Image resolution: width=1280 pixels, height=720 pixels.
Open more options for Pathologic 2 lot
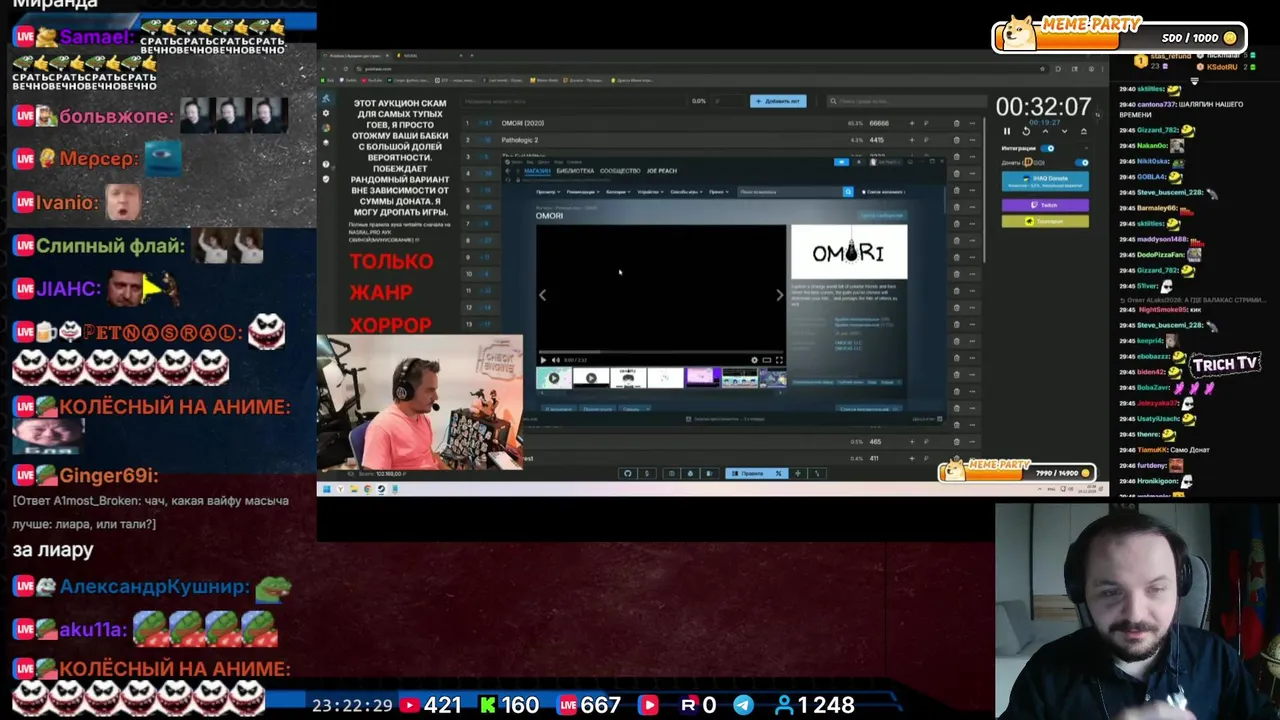coord(971,140)
